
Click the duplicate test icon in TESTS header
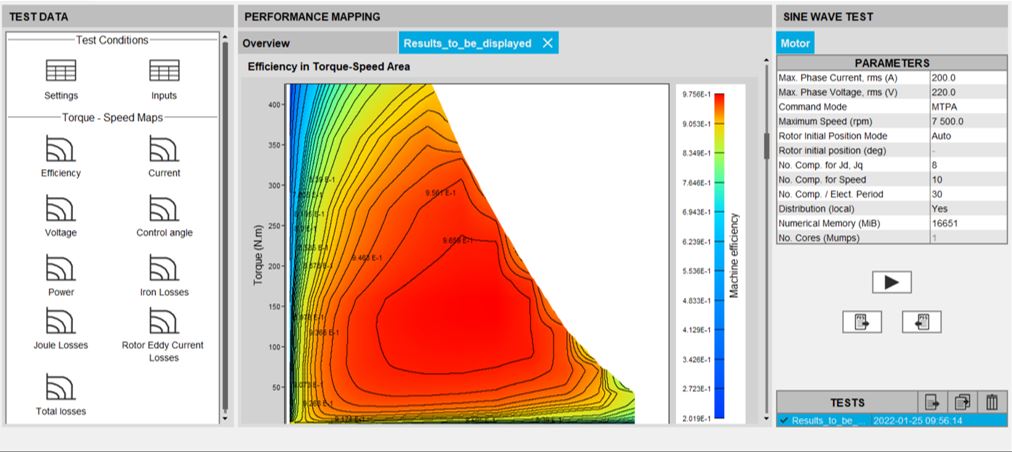click(x=962, y=402)
